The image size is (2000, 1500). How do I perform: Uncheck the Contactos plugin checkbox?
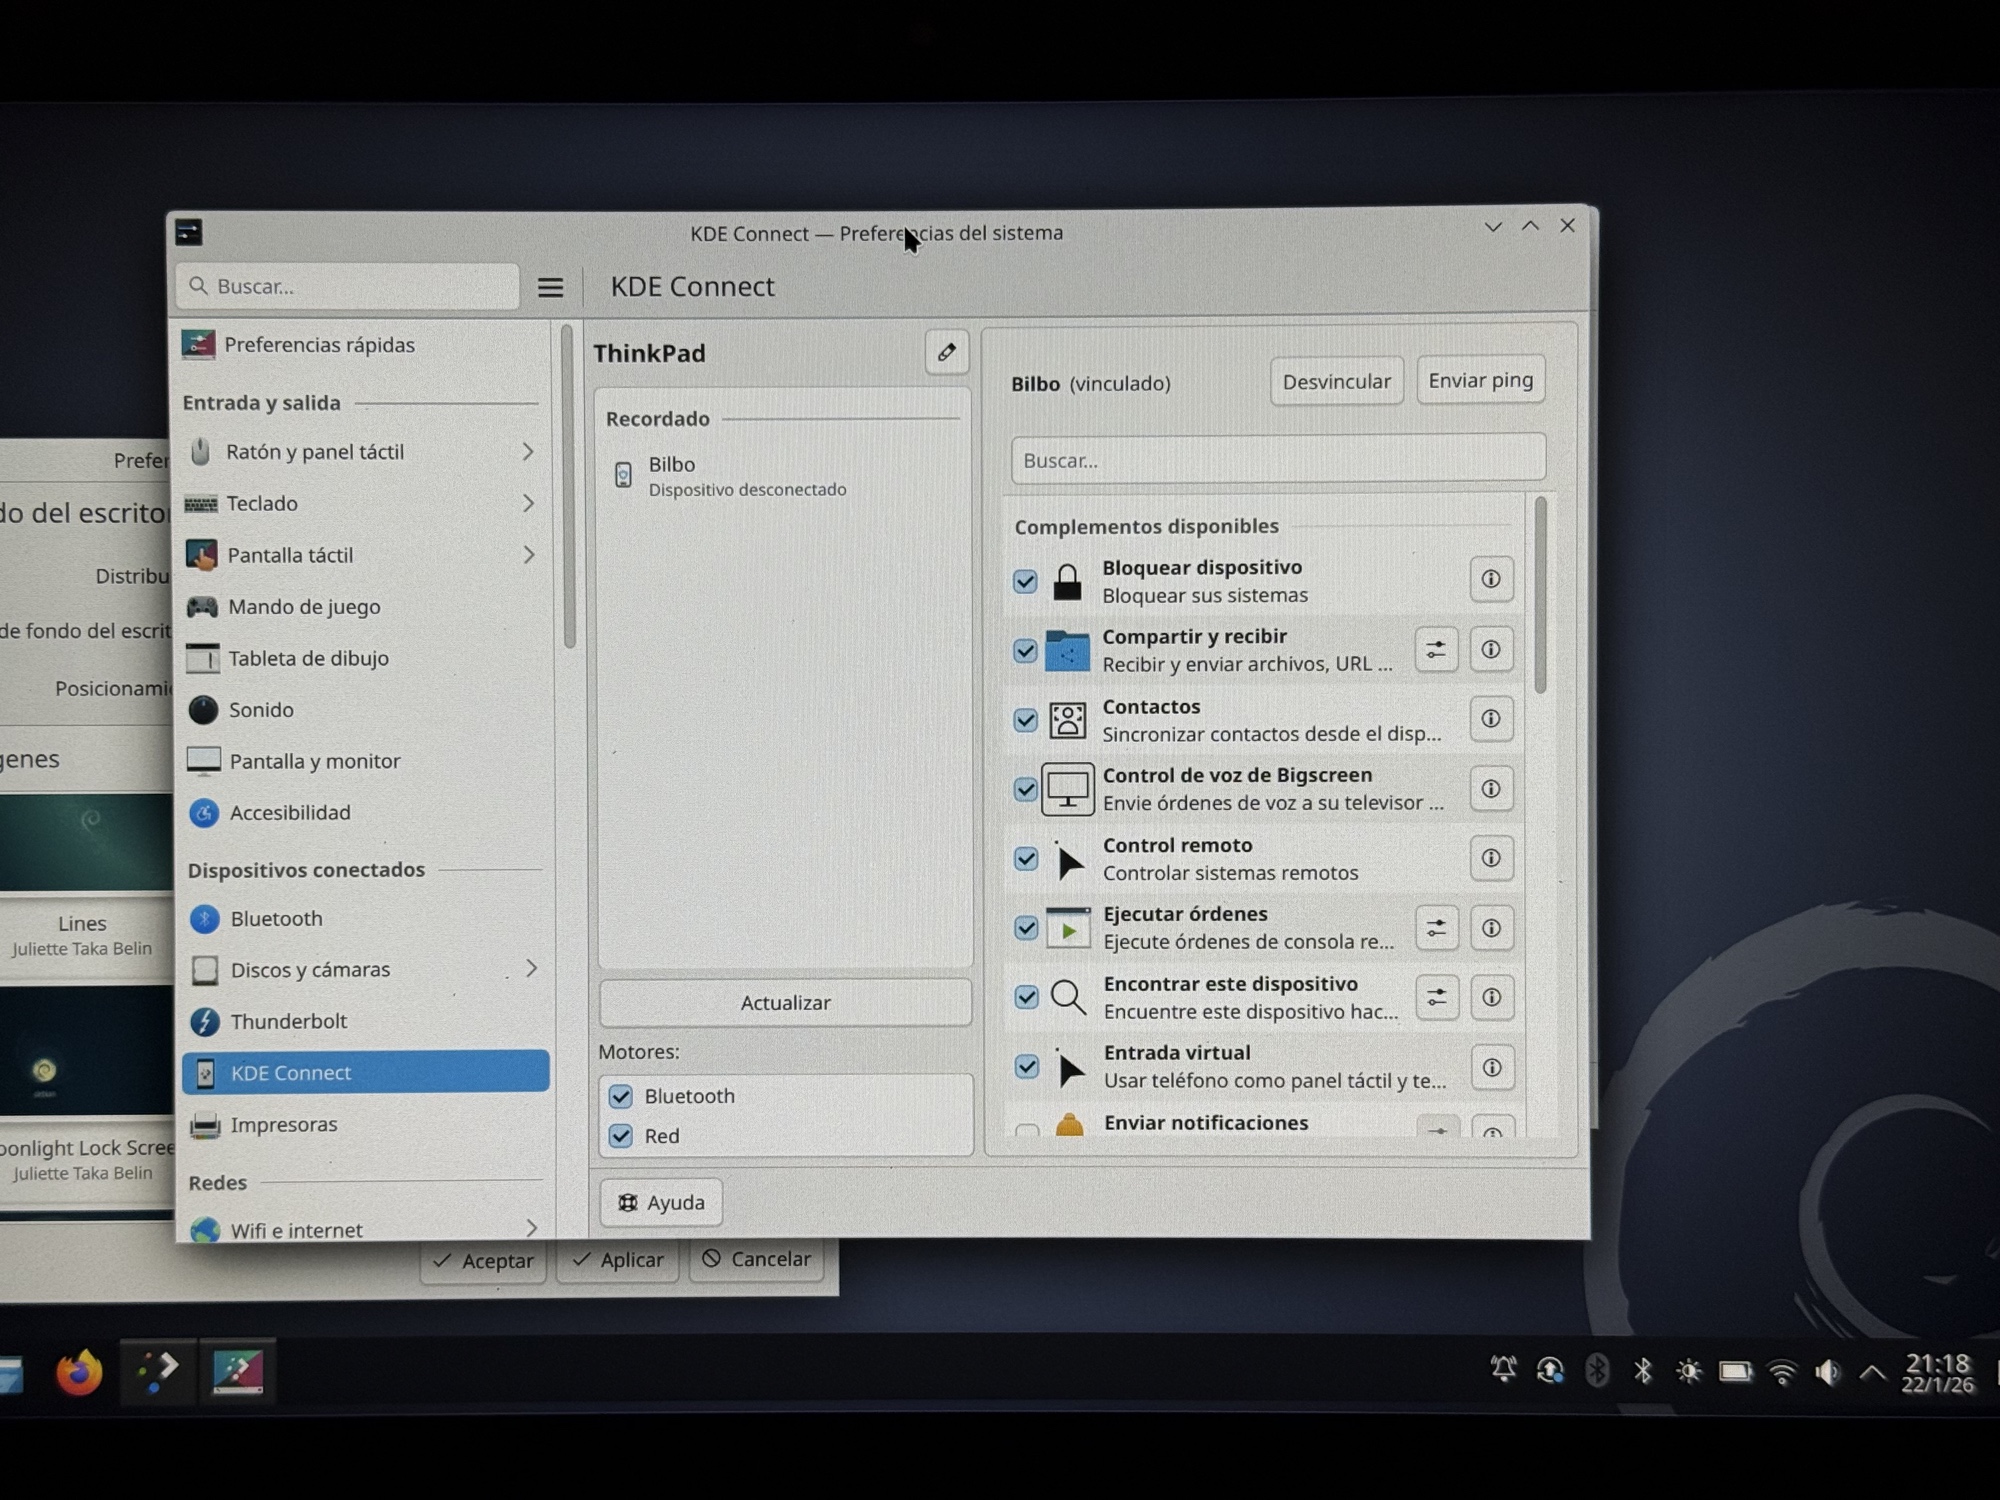point(1025,720)
